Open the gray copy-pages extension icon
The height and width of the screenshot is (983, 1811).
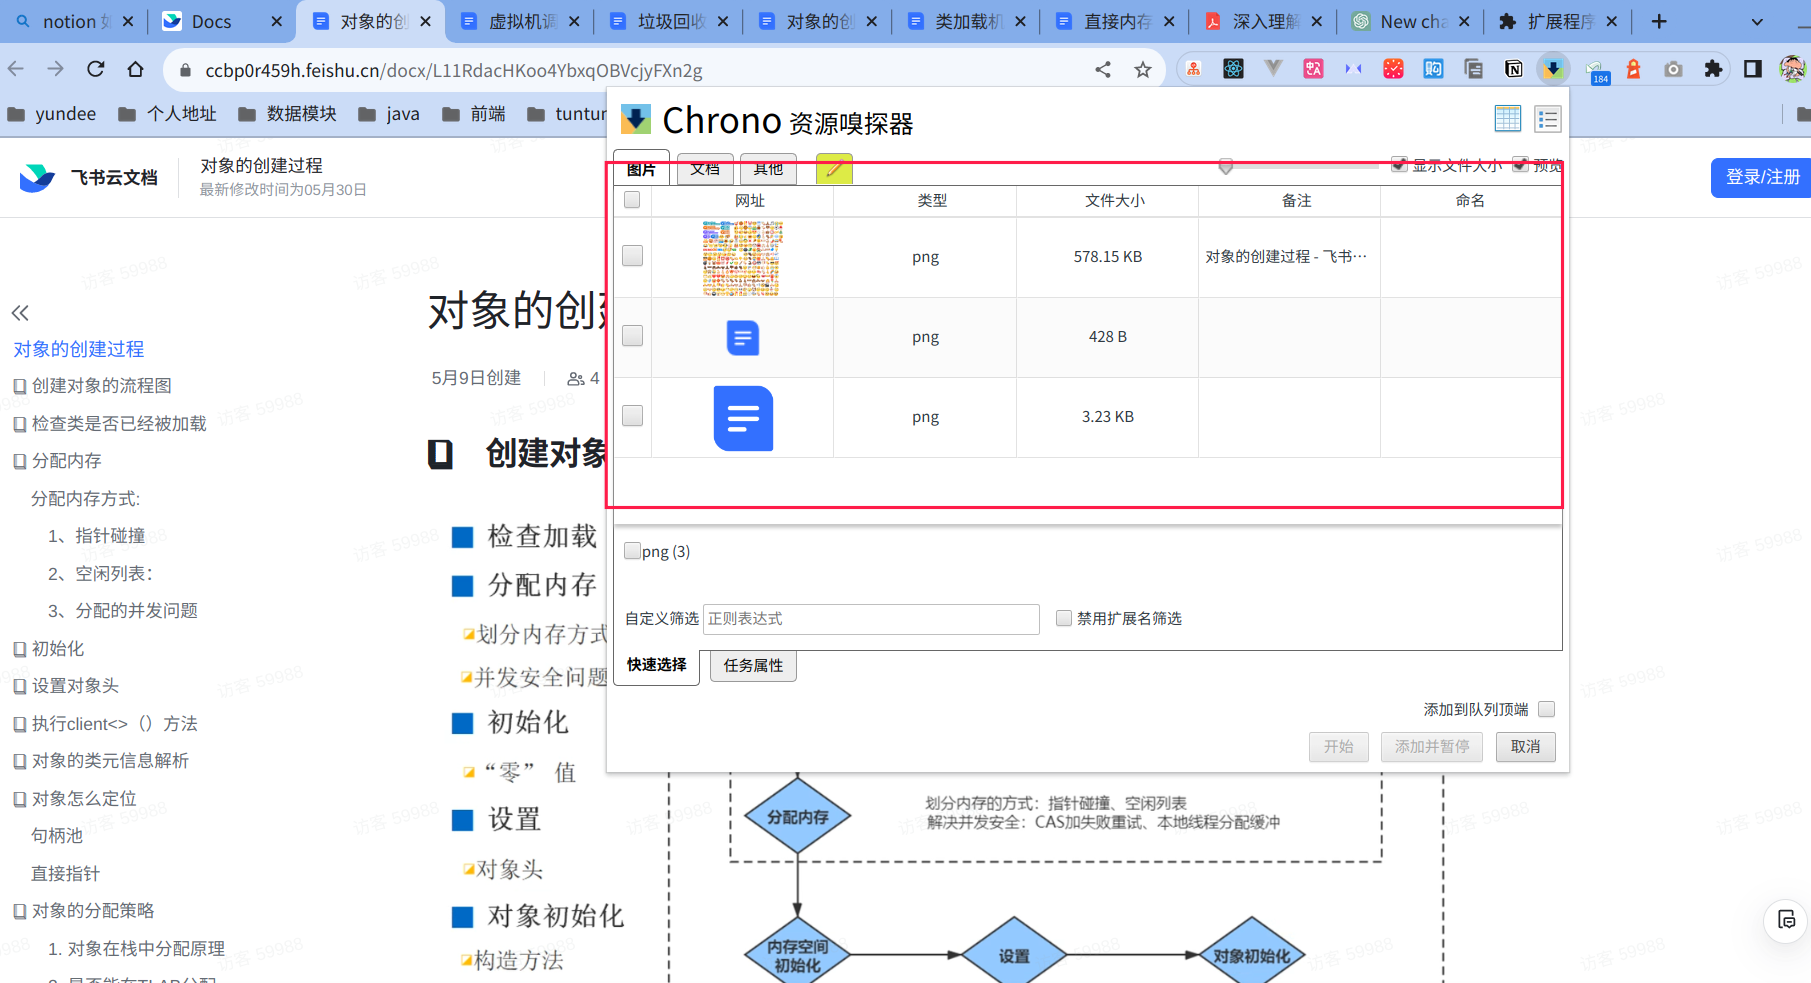1473,69
